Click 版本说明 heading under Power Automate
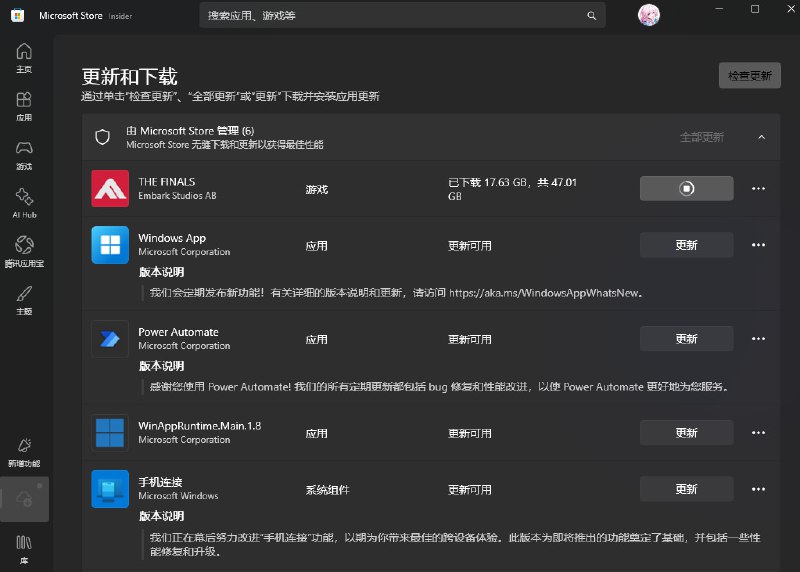800x572 pixels. point(161,366)
